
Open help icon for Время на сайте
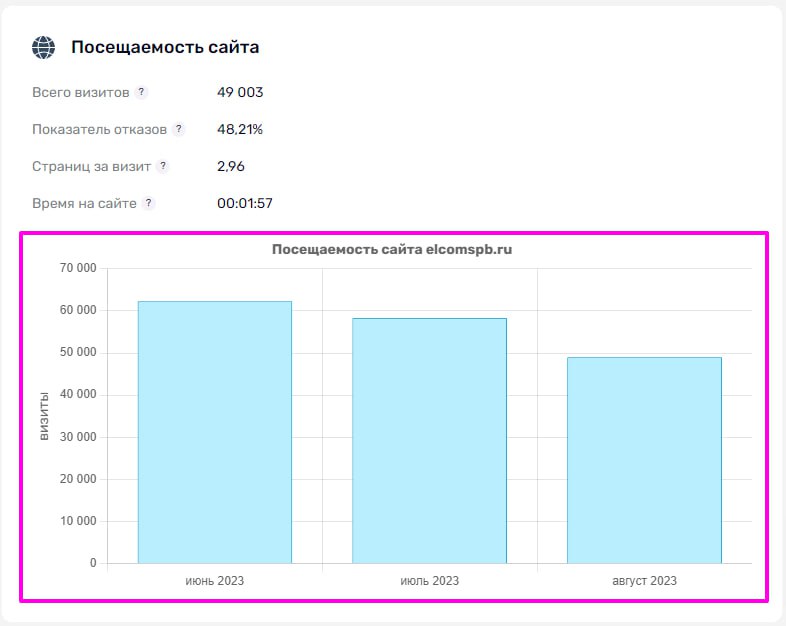click(x=148, y=203)
